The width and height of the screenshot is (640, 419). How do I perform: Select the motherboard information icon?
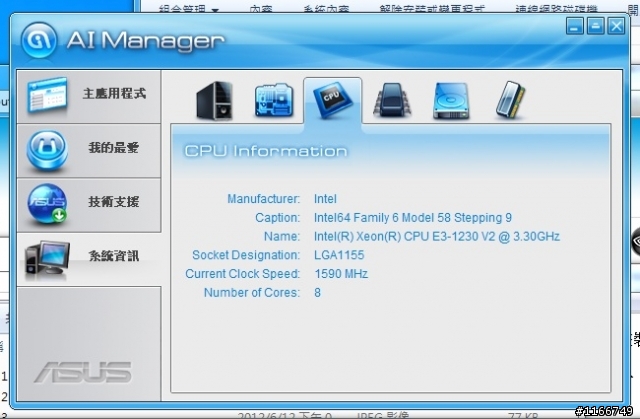274,100
